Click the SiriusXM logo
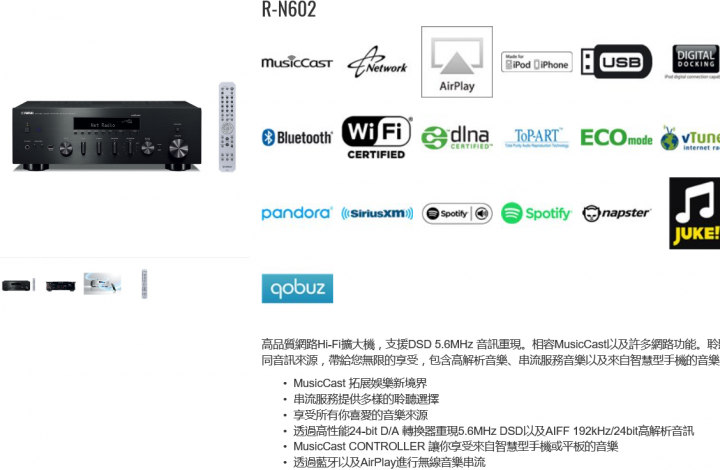 pos(377,213)
